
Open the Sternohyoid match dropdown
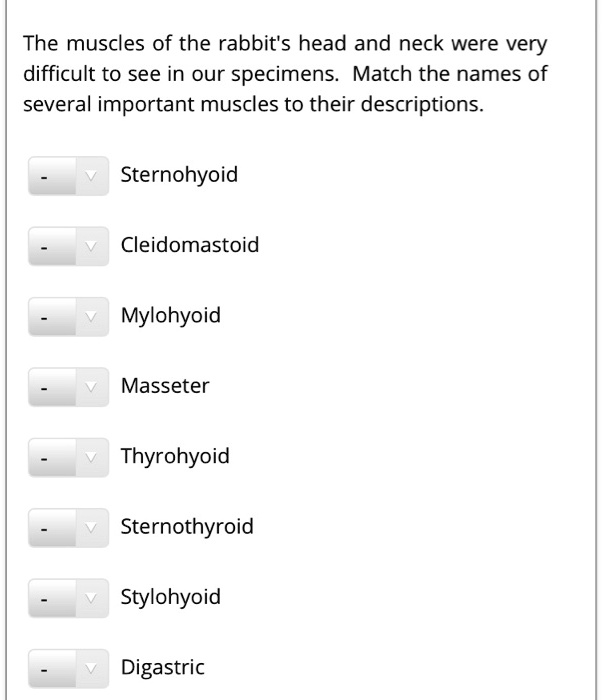point(66,176)
